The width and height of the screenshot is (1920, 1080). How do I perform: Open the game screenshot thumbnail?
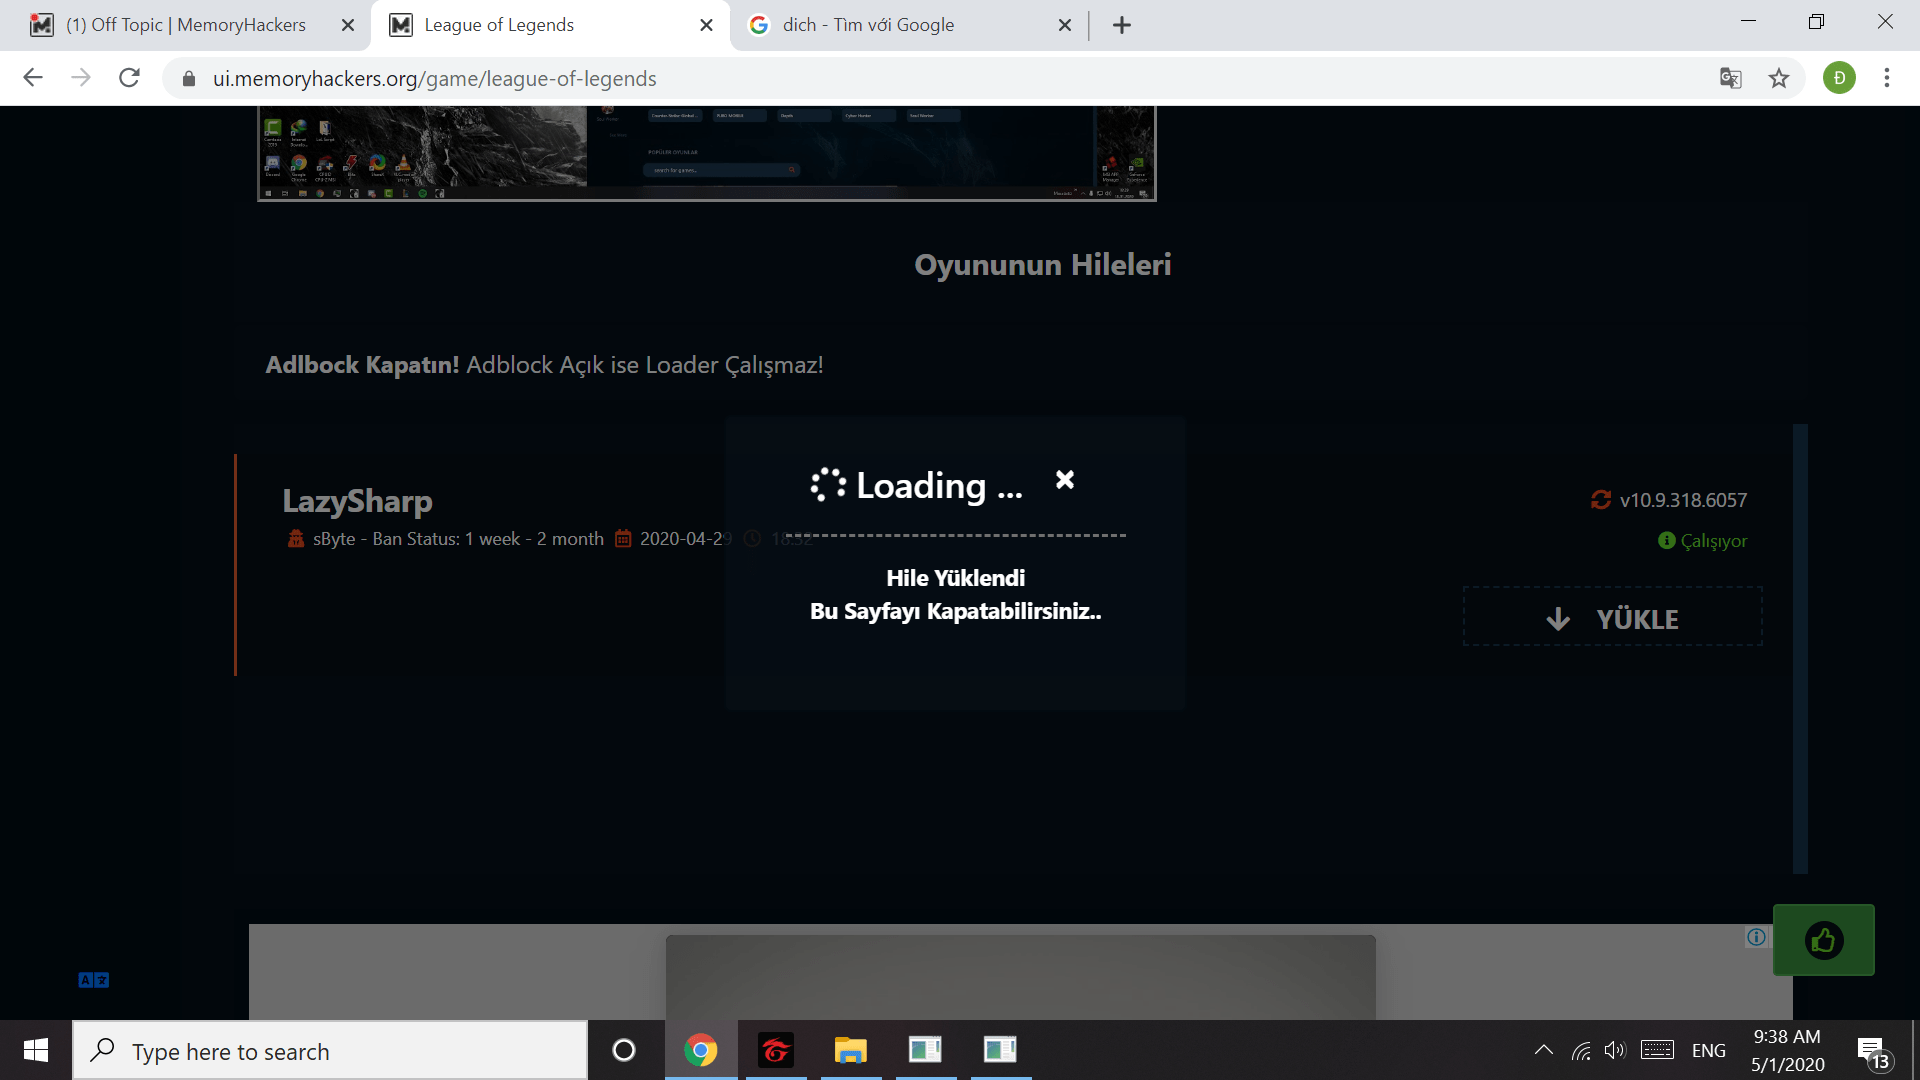pos(707,153)
